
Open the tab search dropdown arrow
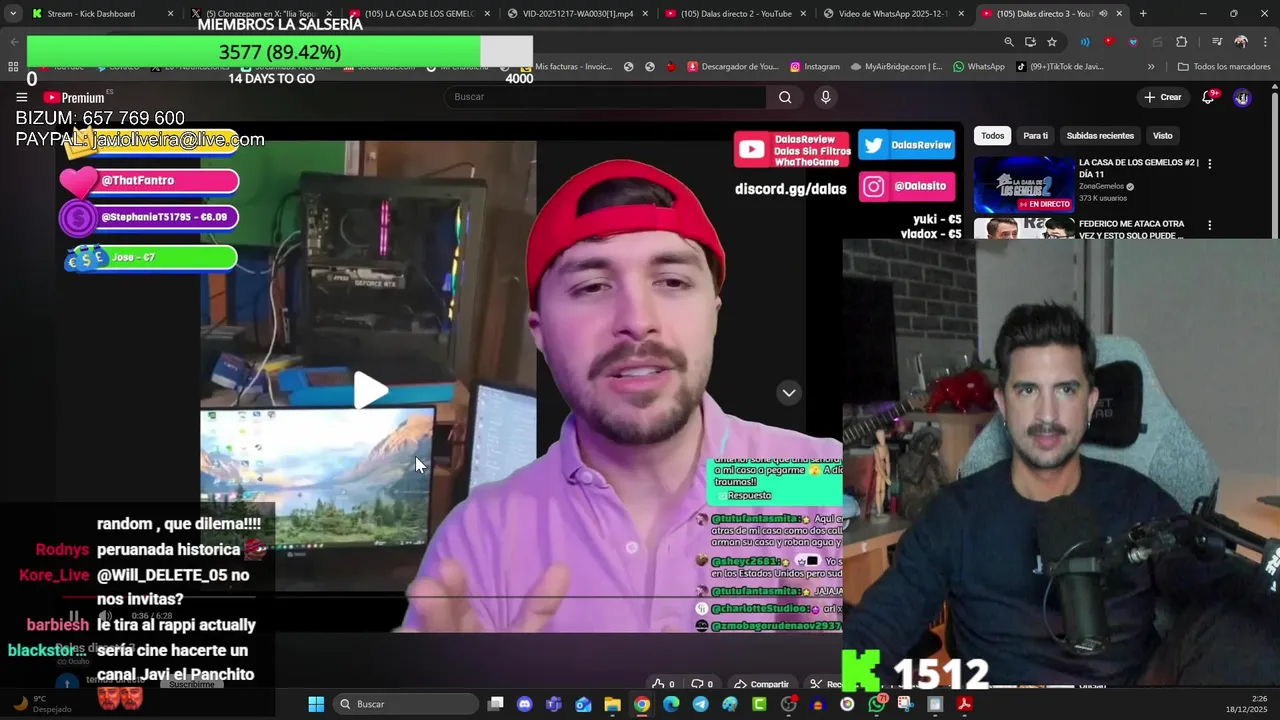coord(12,14)
